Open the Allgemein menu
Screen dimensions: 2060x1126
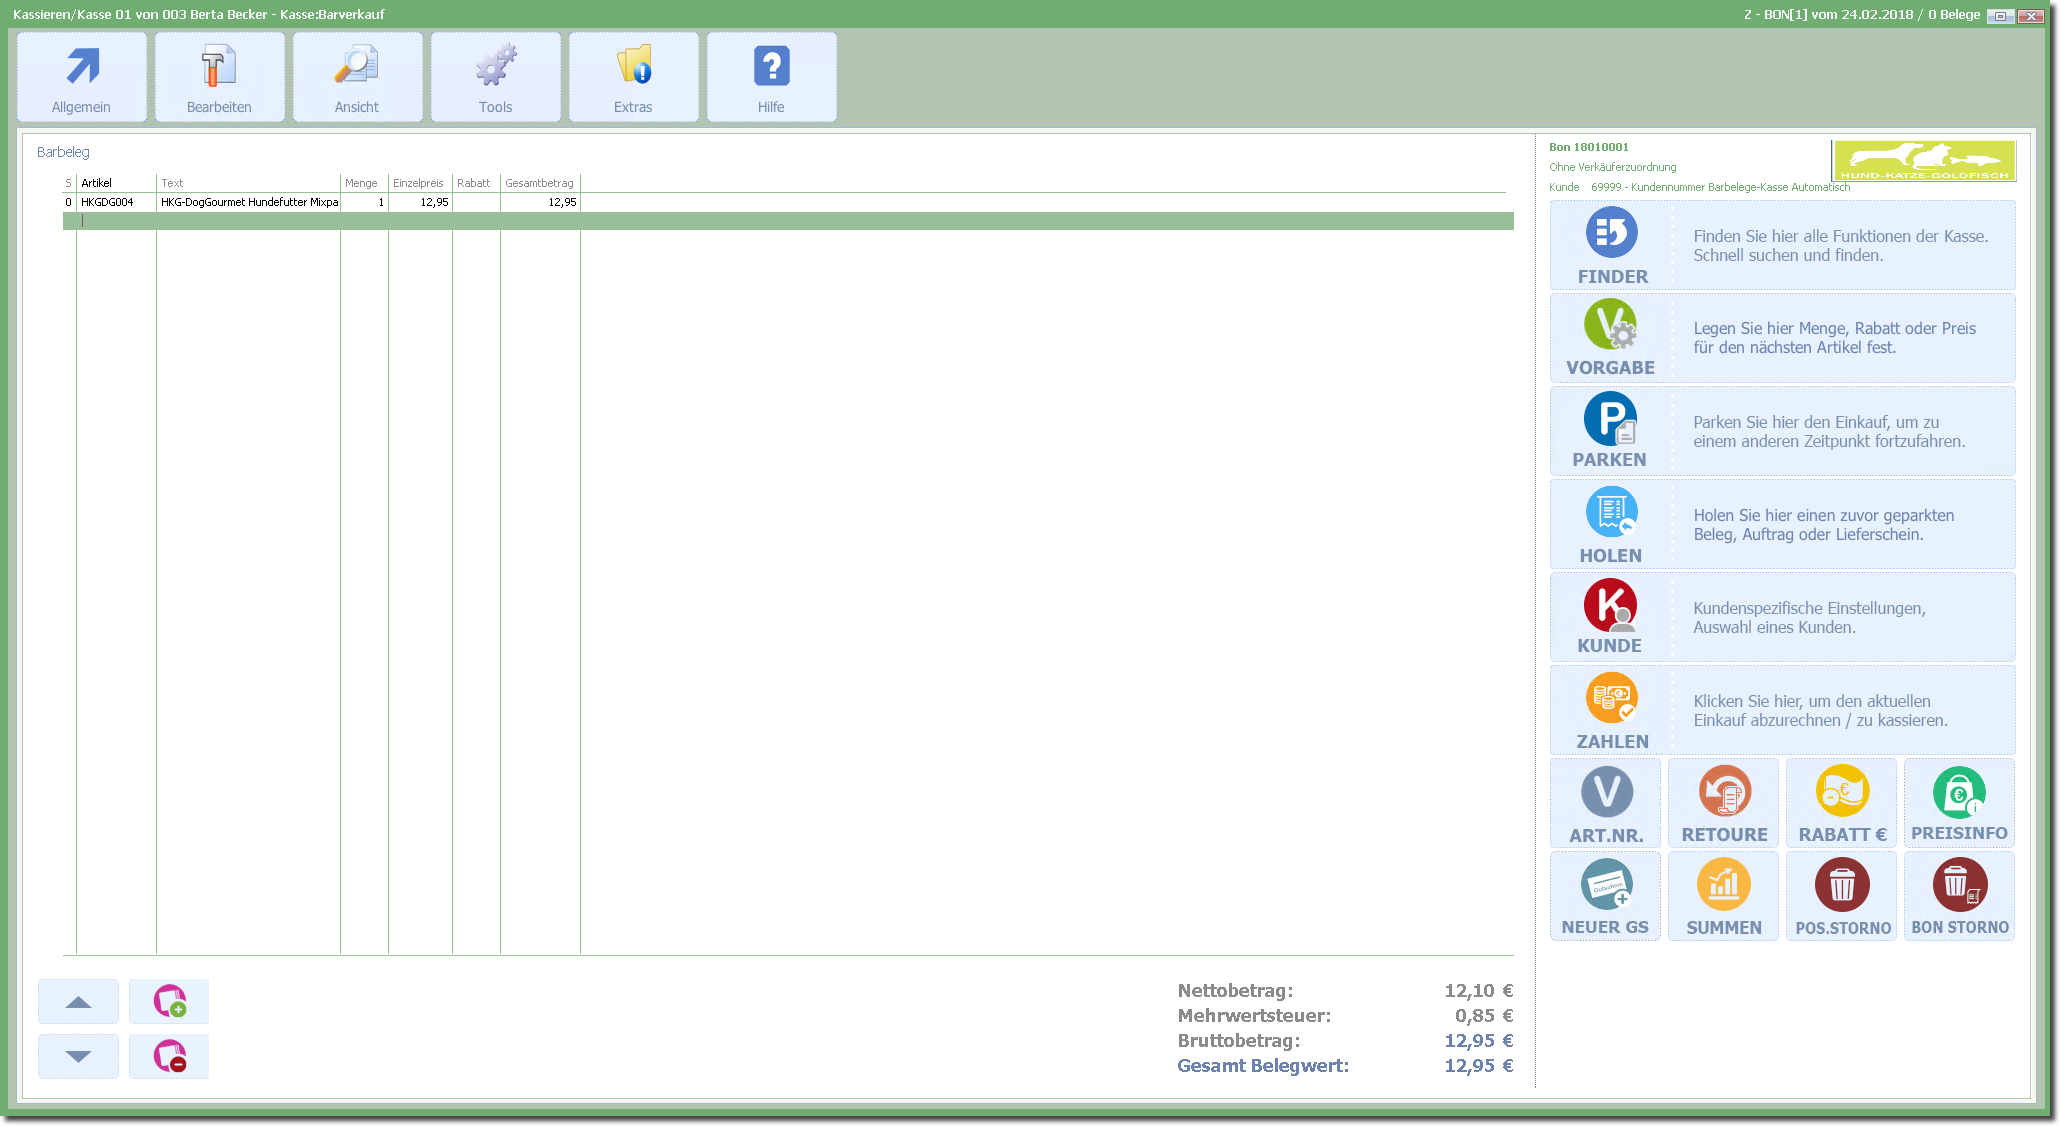82,78
